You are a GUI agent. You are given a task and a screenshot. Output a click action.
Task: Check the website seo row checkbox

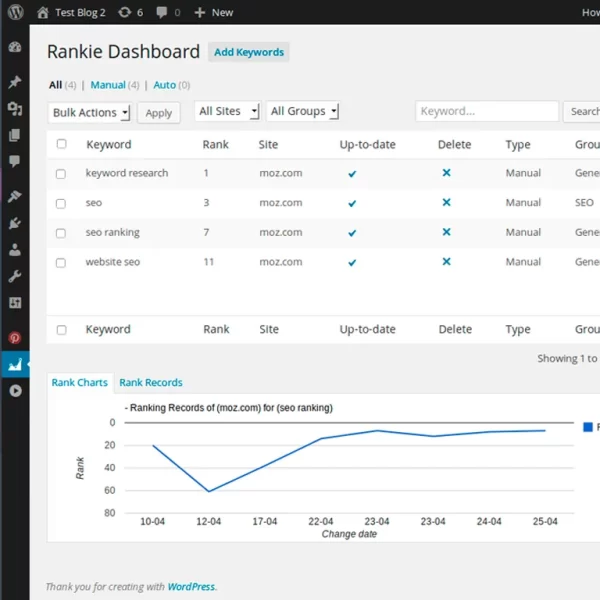[x=61, y=263]
